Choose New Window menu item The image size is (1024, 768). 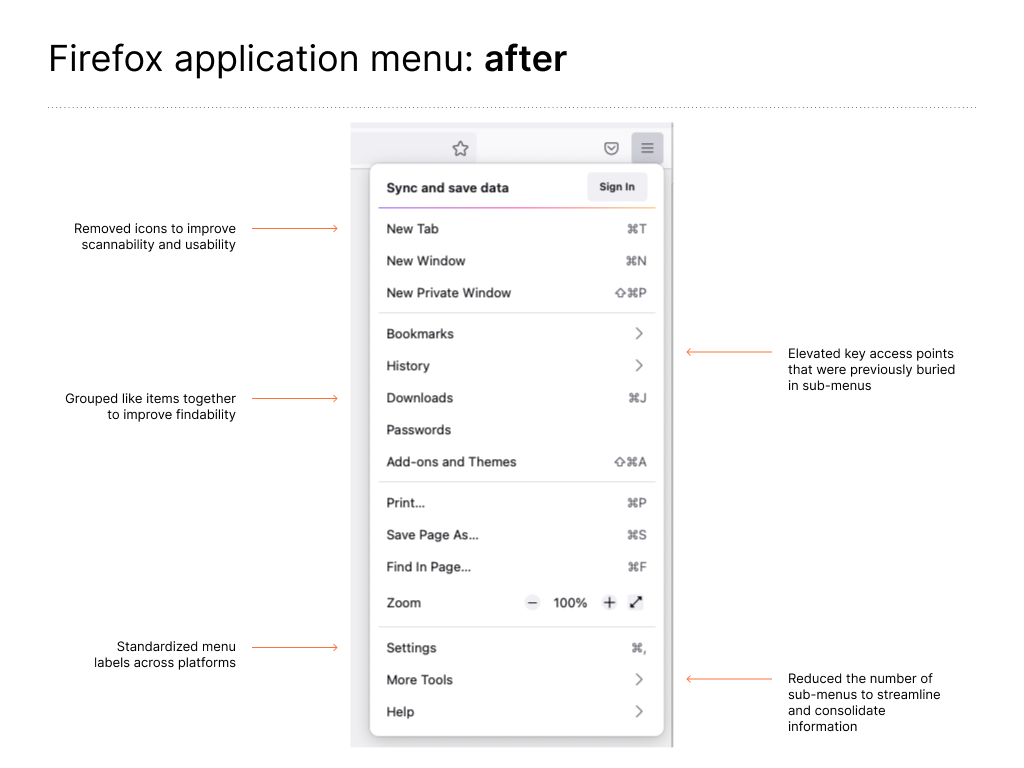click(516, 261)
